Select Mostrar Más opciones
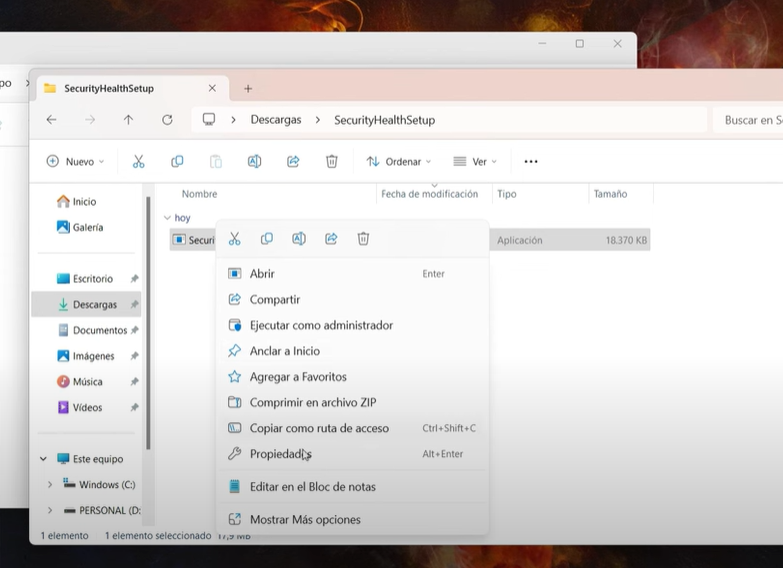The width and height of the screenshot is (783, 568). pyautogui.click(x=352, y=520)
